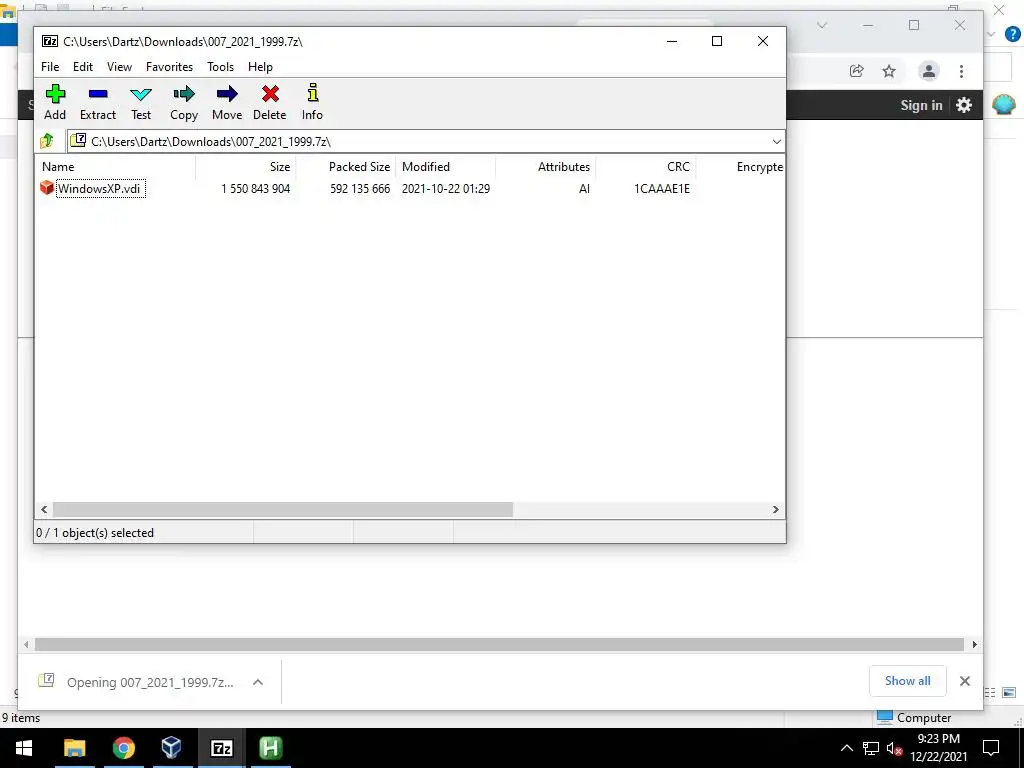Open the Chrome three-dot menu
This screenshot has width=1024, height=768.
[x=961, y=71]
